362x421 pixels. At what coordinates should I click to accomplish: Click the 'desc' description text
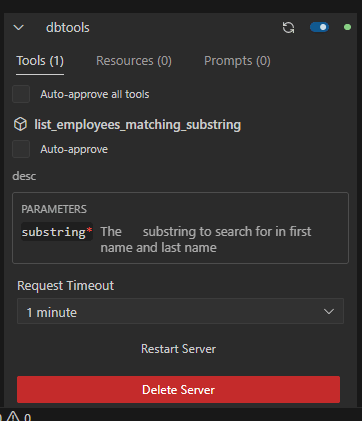(x=24, y=176)
